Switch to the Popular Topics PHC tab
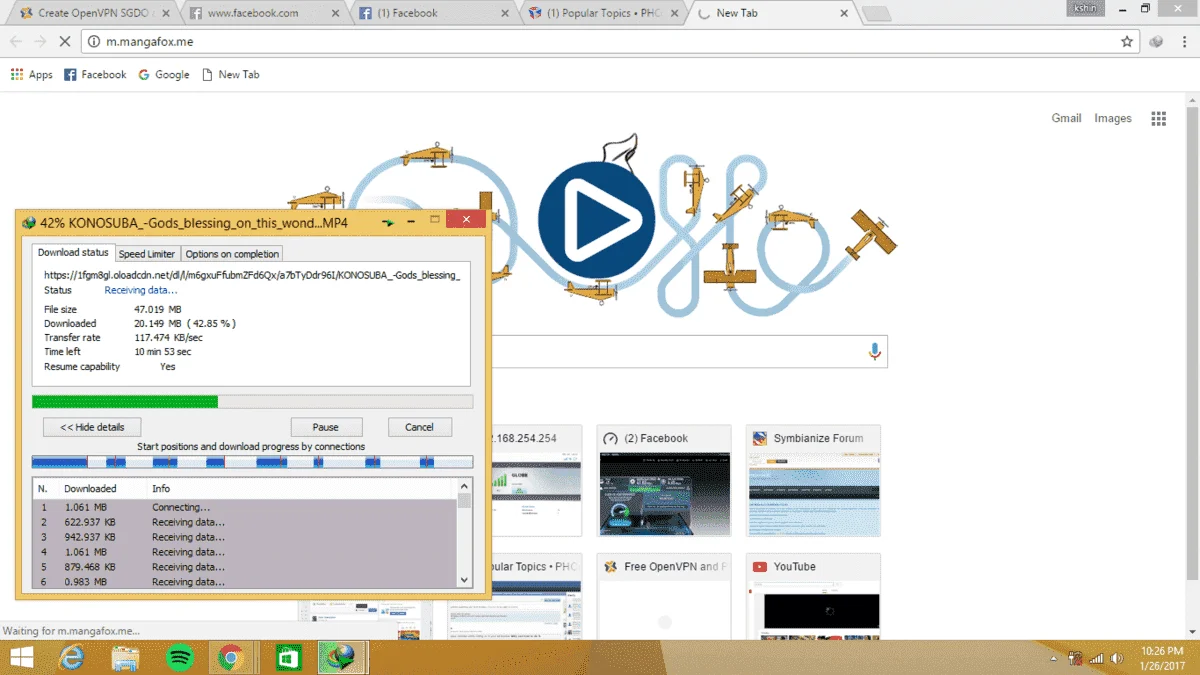Viewport: 1200px width, 675px height. click(603, 13)
